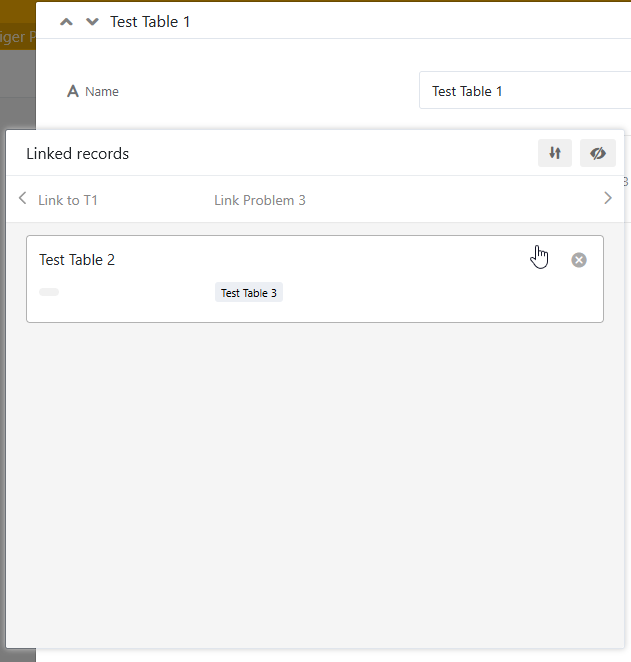Go to previous record with up arrow
Viewport: 631px width, 662px height.
point(67,22)
